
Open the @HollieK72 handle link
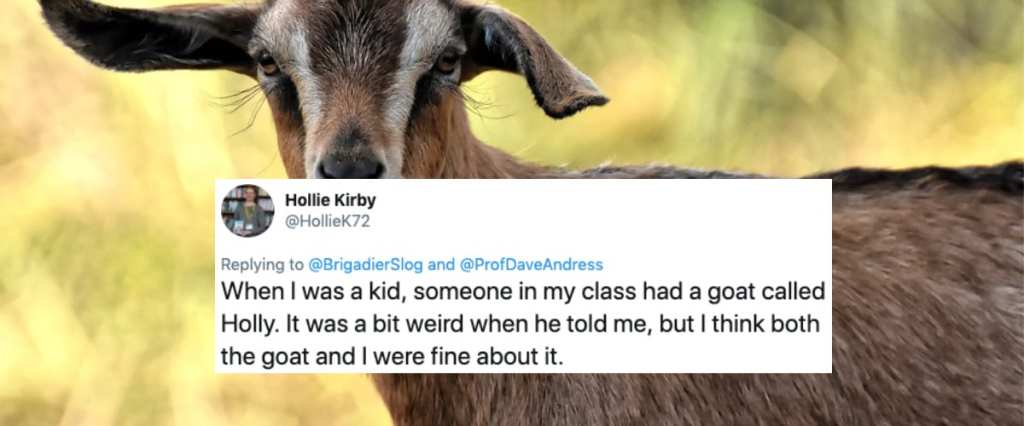point(327,221)
